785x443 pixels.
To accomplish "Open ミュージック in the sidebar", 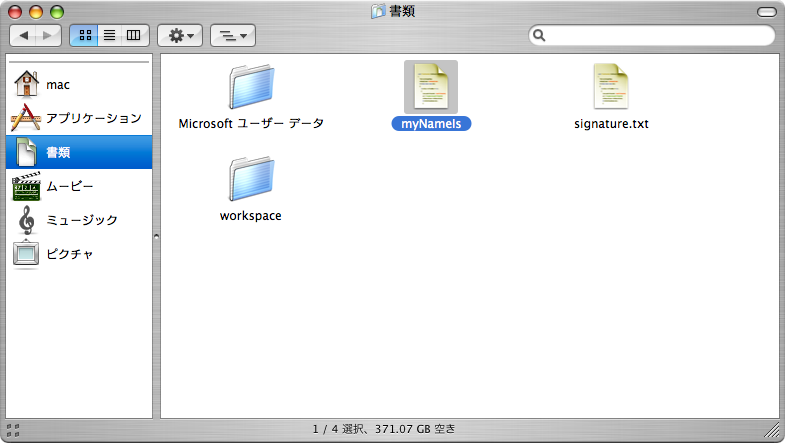I will point(79,220).
